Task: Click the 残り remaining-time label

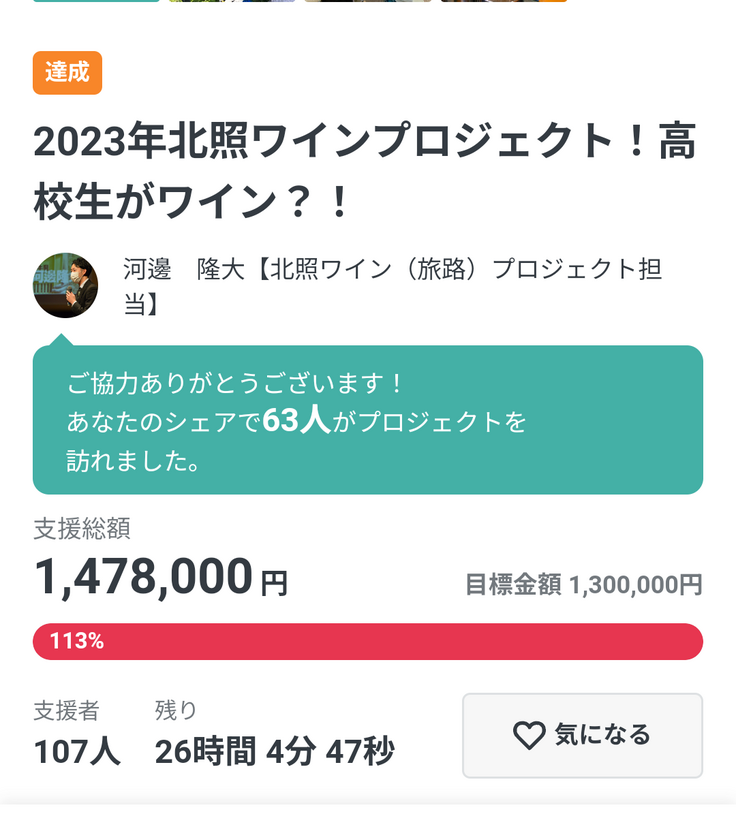Action: (176, 711)
